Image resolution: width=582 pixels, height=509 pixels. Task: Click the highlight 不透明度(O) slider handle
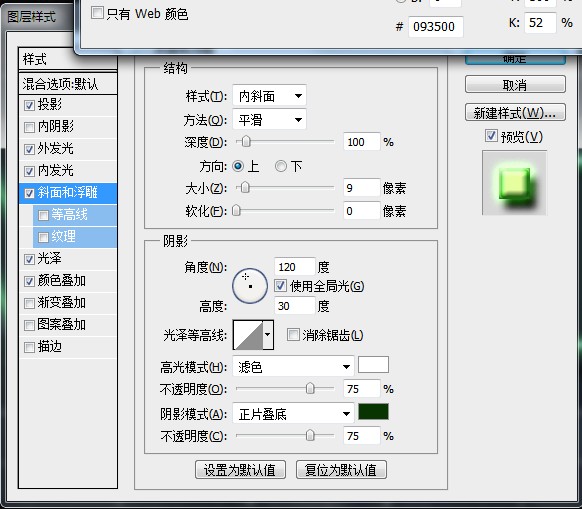[310, 389]
